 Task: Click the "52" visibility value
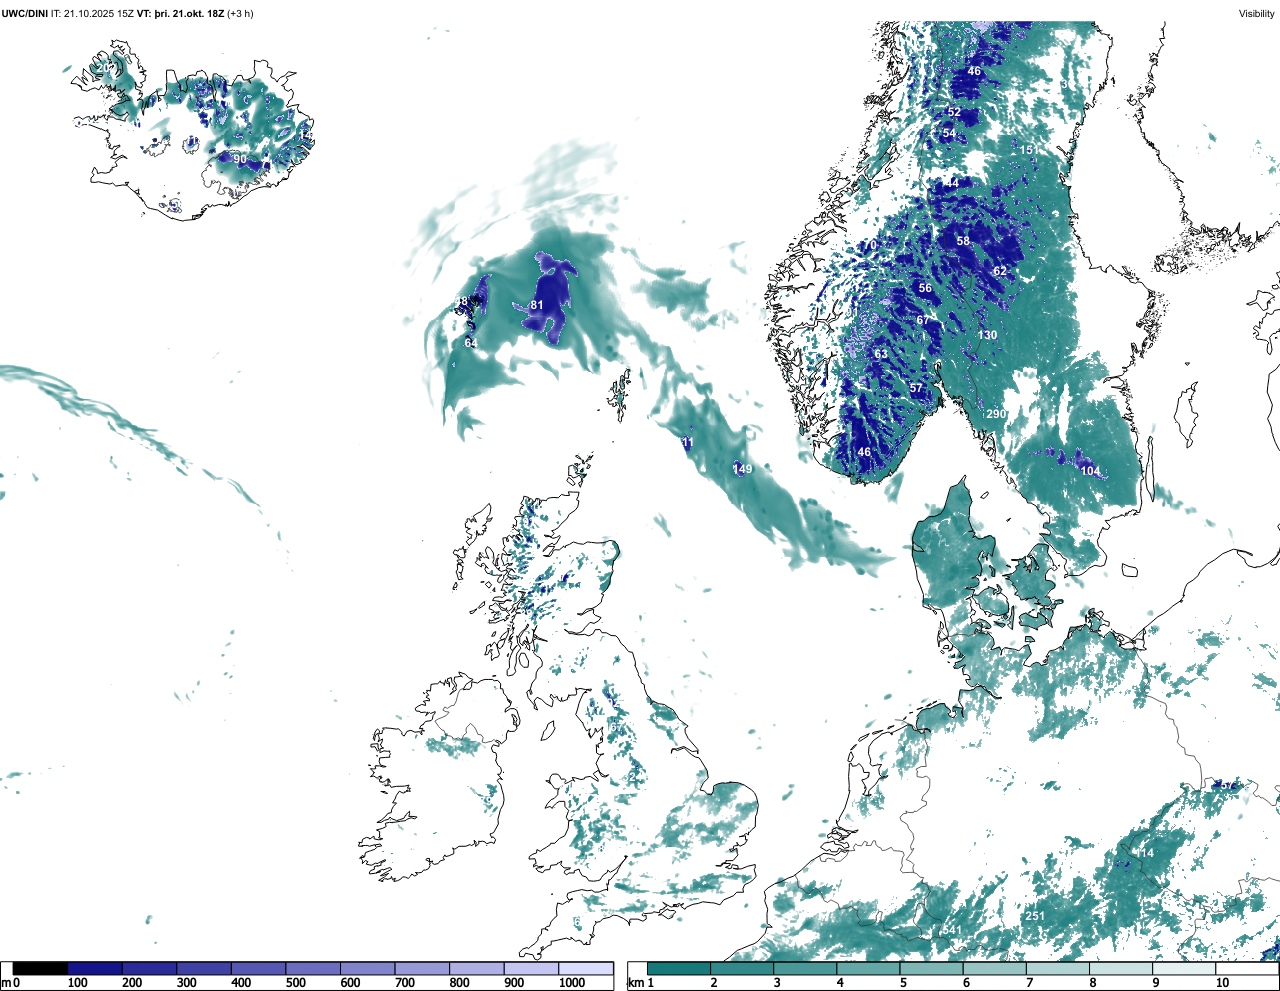[x=954, y=112]
